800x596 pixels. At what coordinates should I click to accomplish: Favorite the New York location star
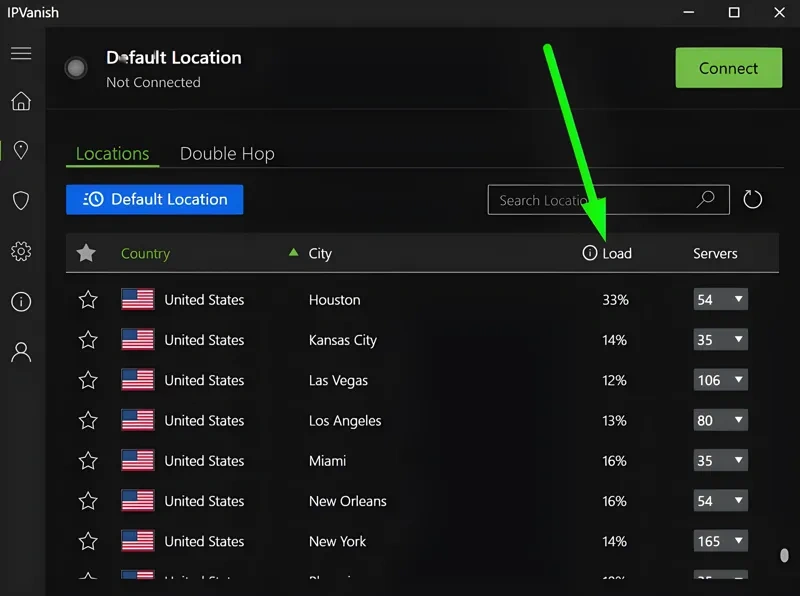coord(88,541)
